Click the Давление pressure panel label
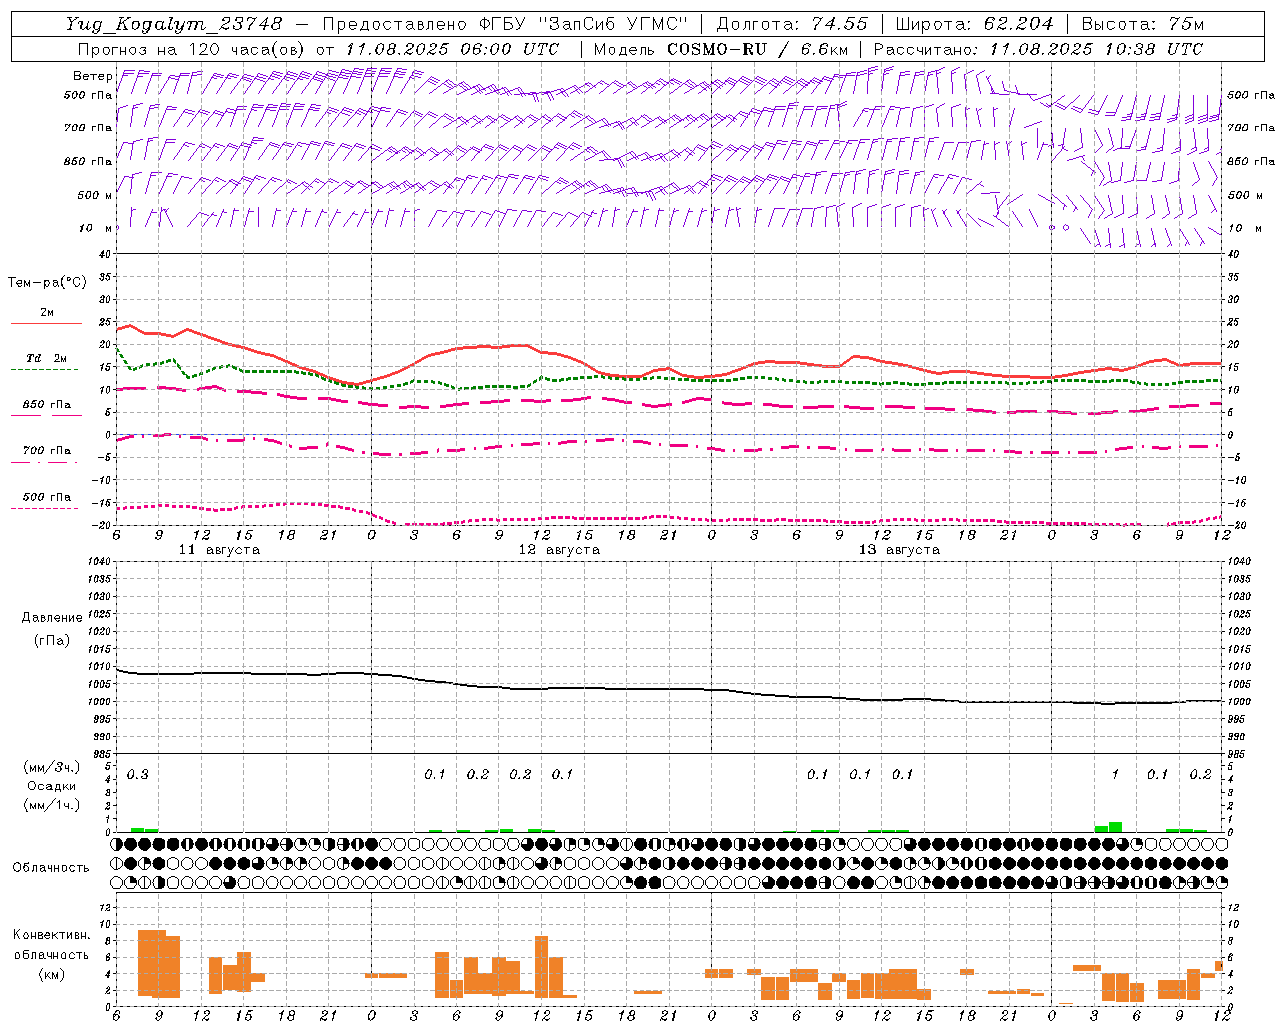Screen dimensions: 1280x1024 pyautogui.click(x=52, y=618)
